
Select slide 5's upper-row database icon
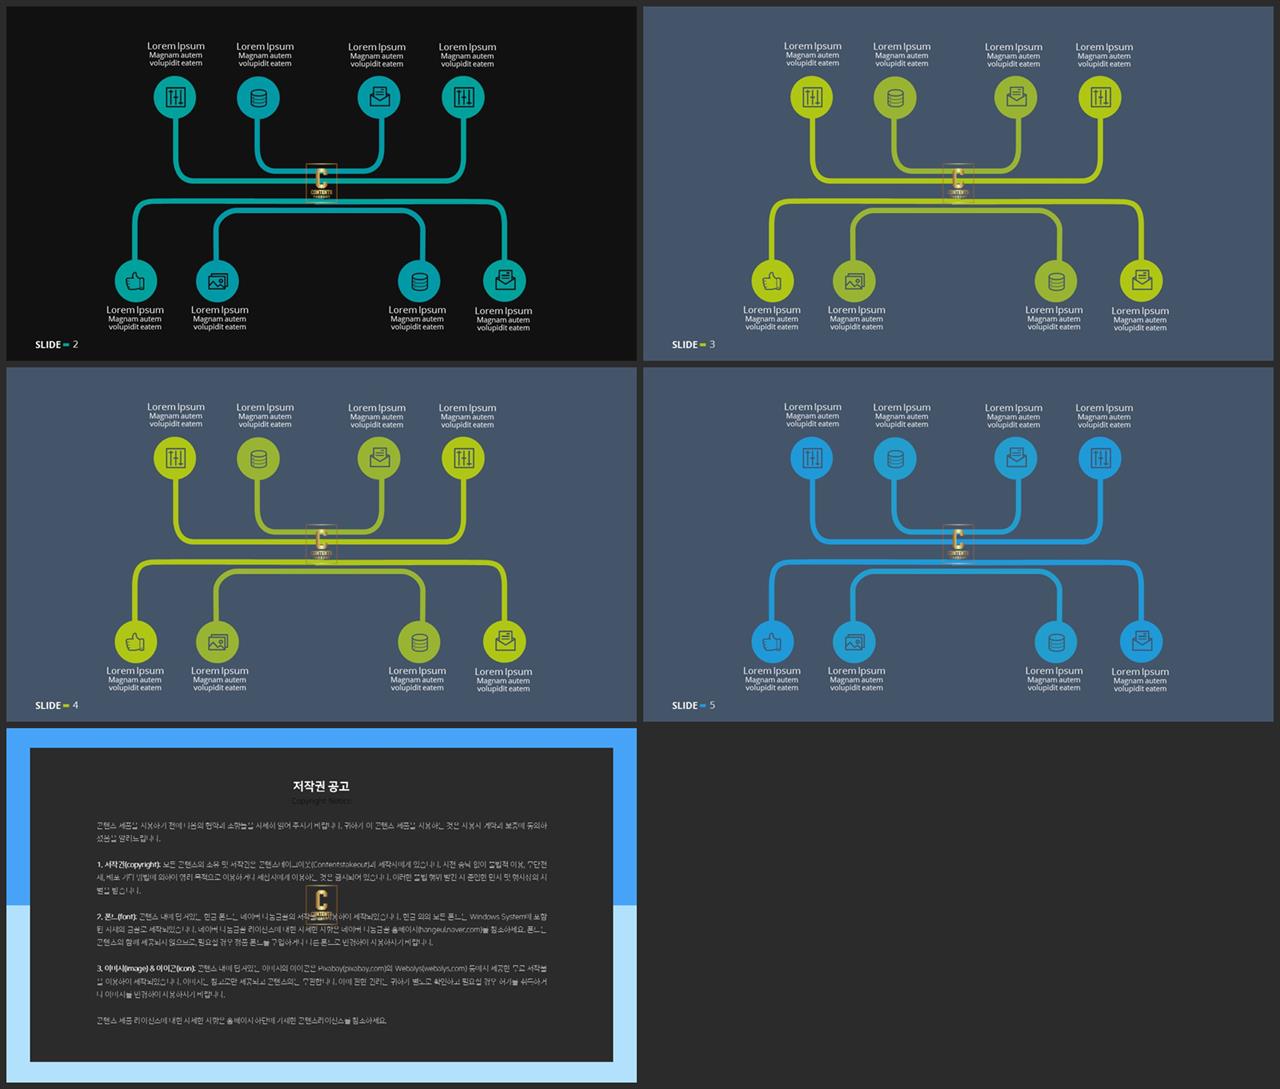click(x=895, y=459)
